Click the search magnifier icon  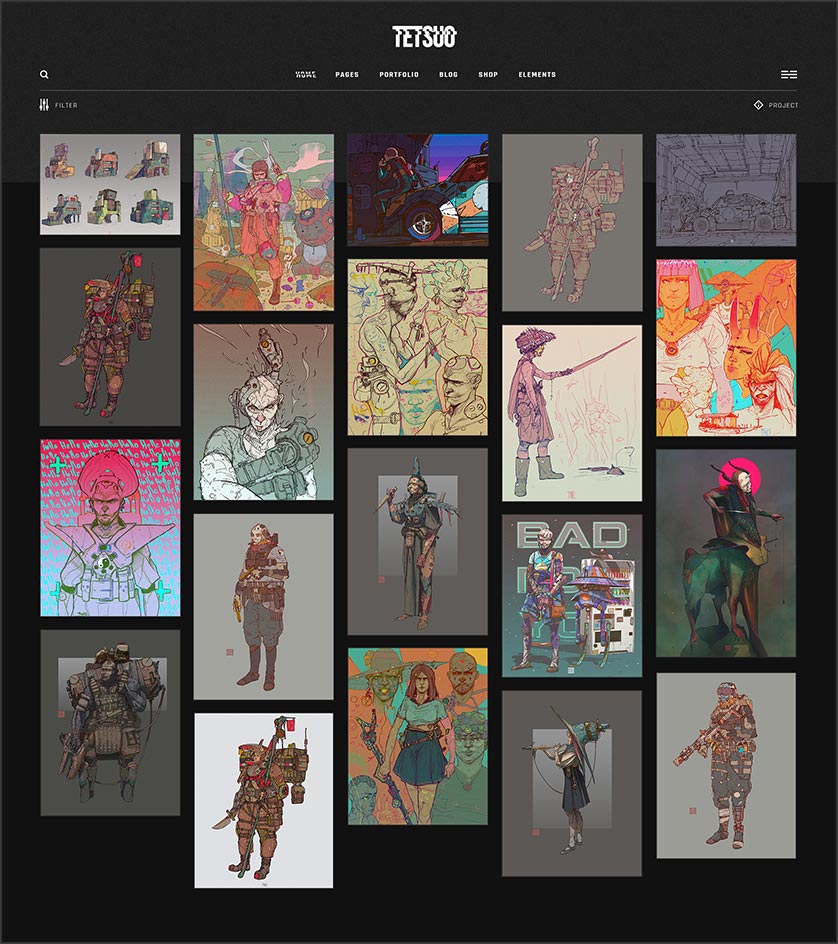(x=44, y=75)
